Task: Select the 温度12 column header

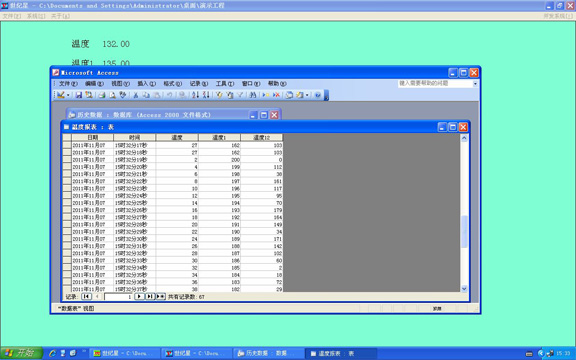Action: [x=262, y=137]
